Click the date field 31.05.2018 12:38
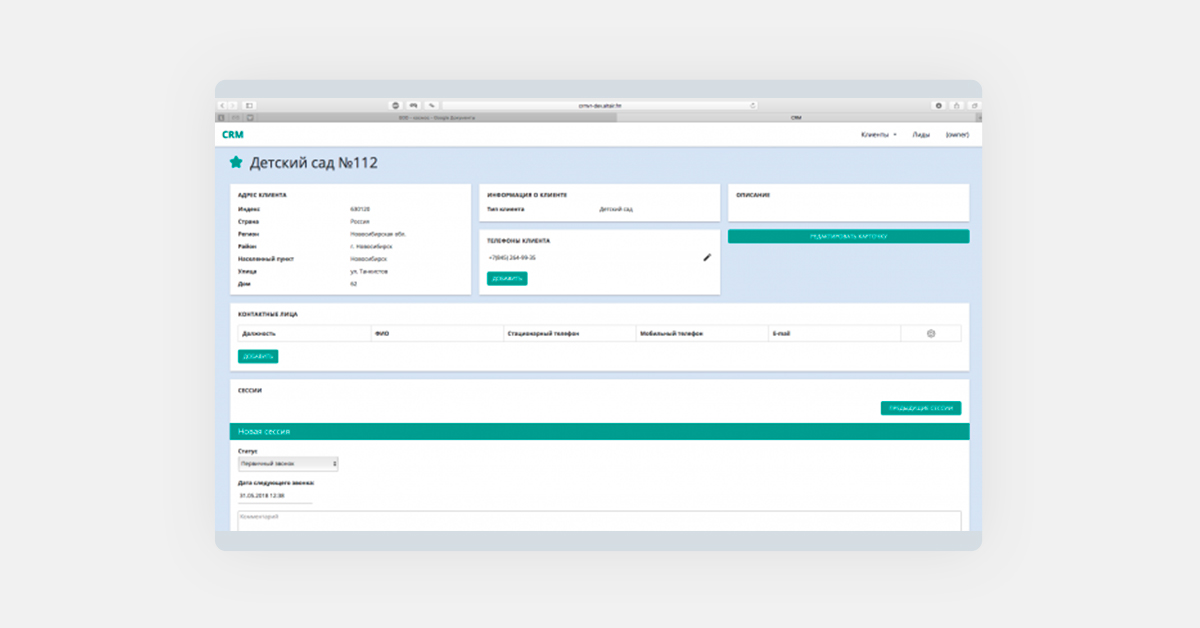The image size is (1200, 628). click(x=275, y=495)
